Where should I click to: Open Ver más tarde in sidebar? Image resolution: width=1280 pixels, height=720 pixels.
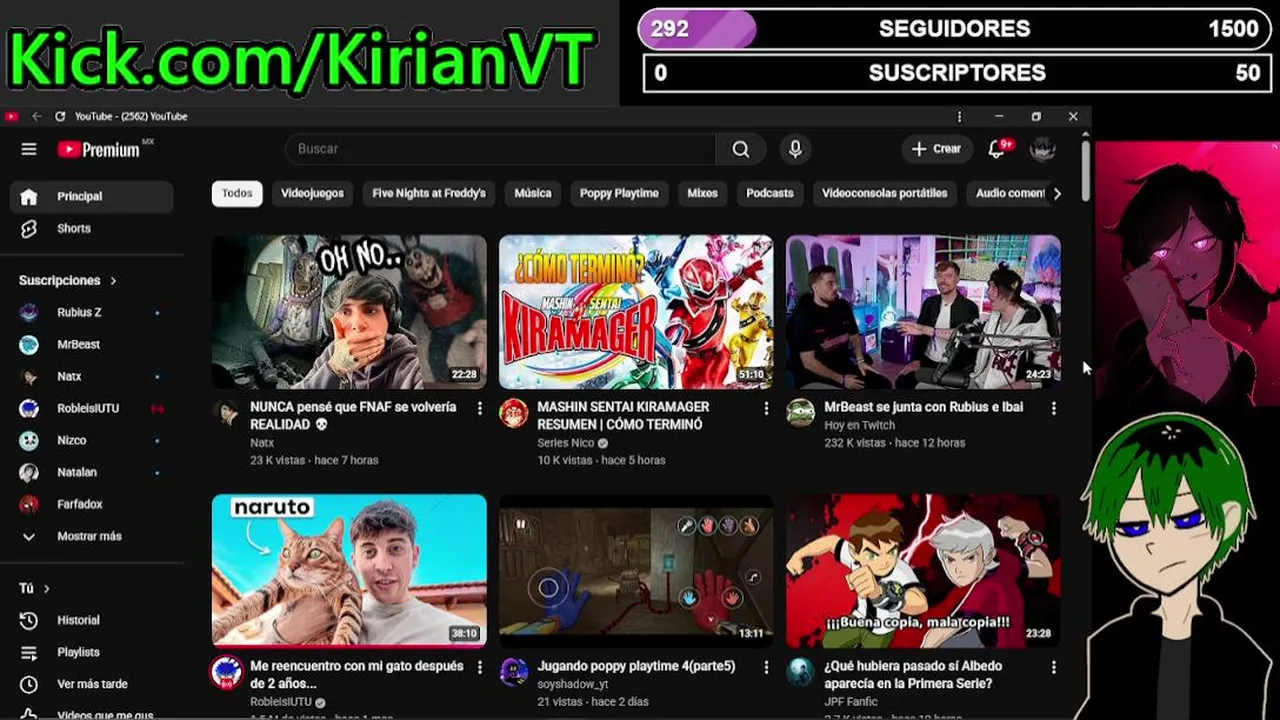[92, 684]
